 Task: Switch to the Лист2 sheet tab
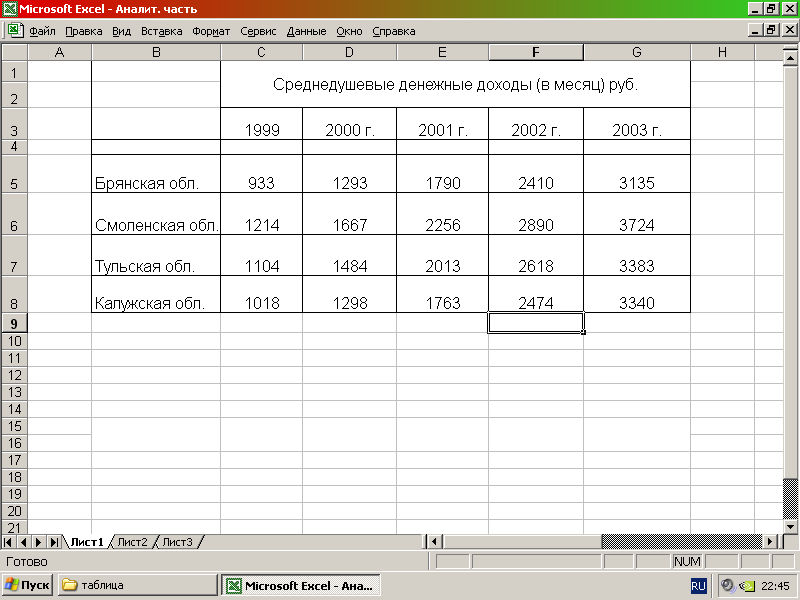[x=132, y=542]
